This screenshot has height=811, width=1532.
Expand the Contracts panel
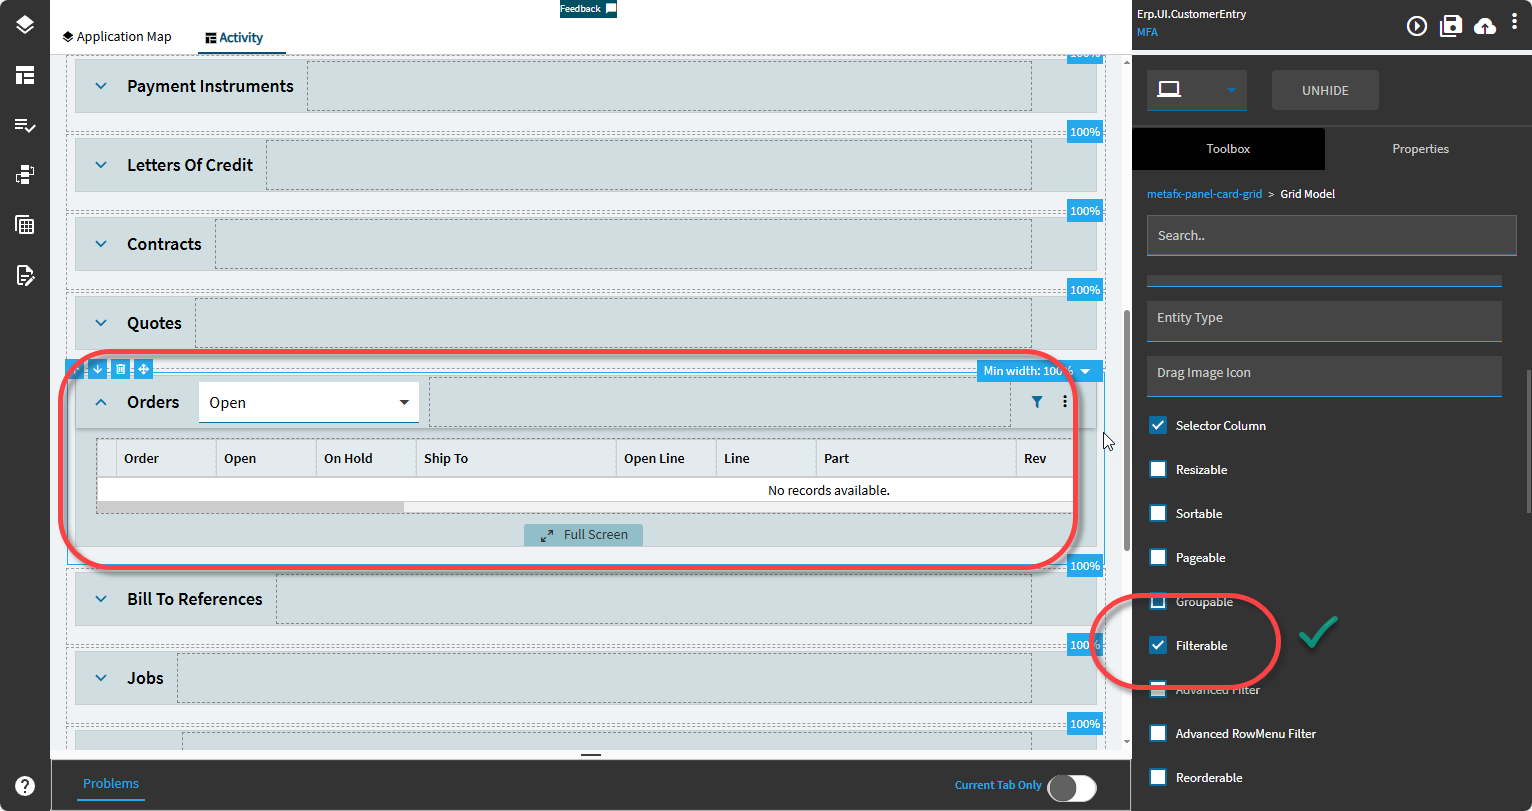click(x=100, y=244)
